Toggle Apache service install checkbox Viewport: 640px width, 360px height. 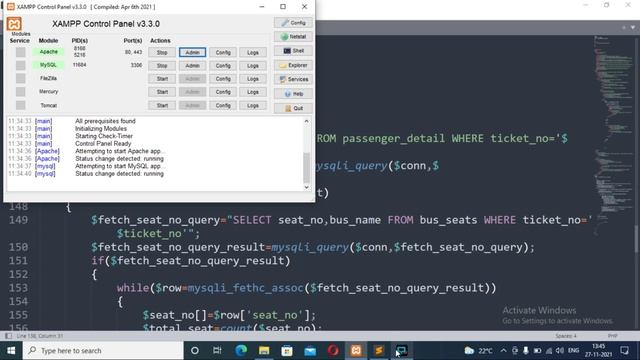[x=20, y=52]
